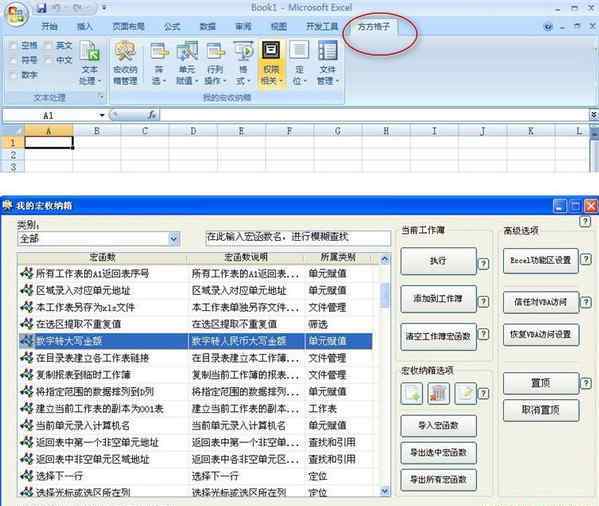The width and height of the screenshot is (599, 506).
Task: Click the macro name search input field
Action: pos(298,237)
